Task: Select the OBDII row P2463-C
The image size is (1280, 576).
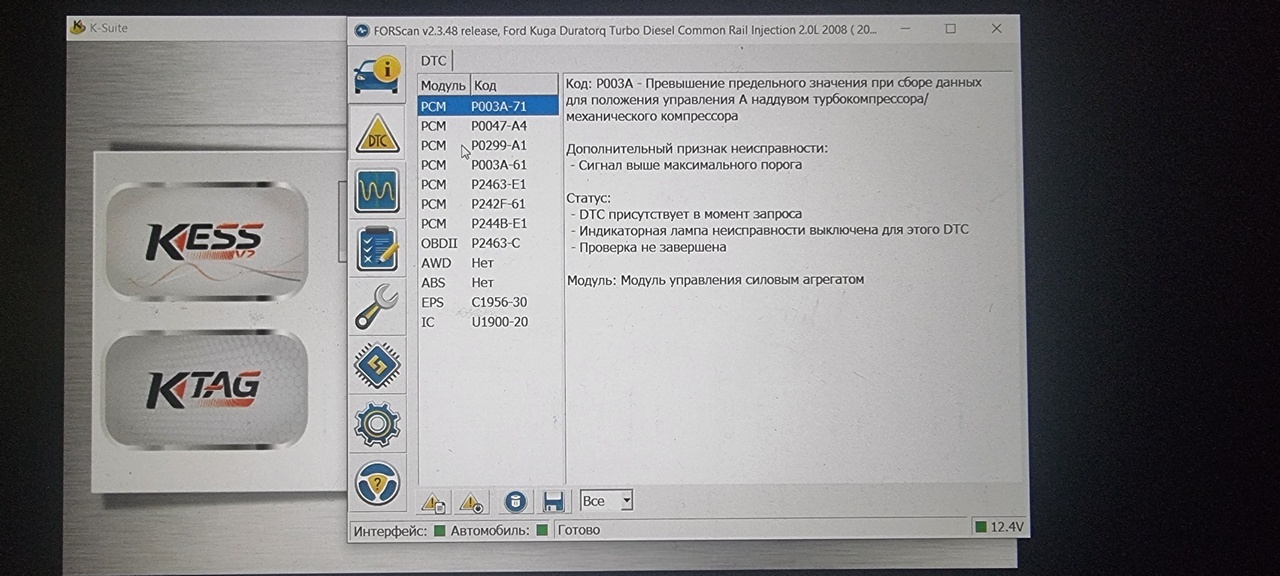Action: [x=488, y=243]
